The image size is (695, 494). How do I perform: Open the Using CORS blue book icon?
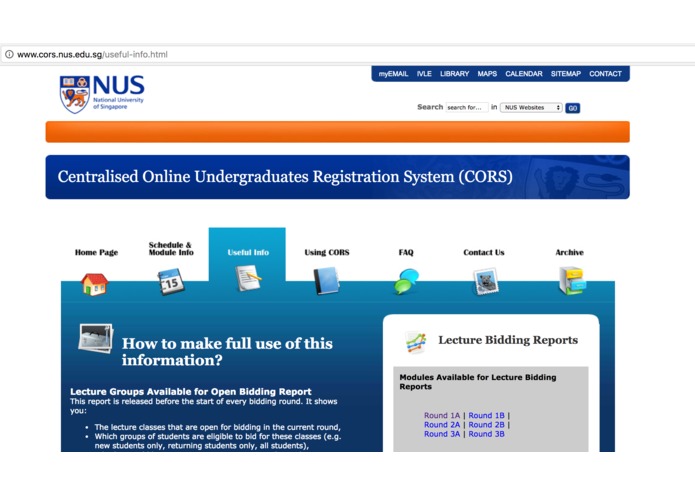tap(326, 280)
